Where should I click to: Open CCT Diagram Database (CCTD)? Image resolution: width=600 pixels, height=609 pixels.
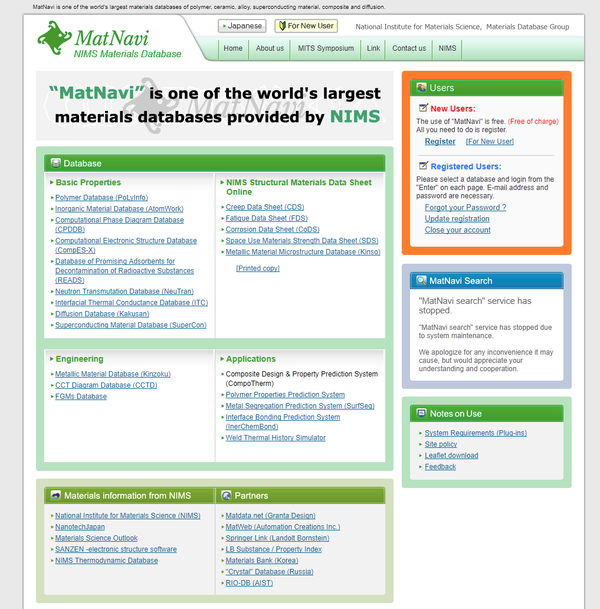tap(106, 385)
